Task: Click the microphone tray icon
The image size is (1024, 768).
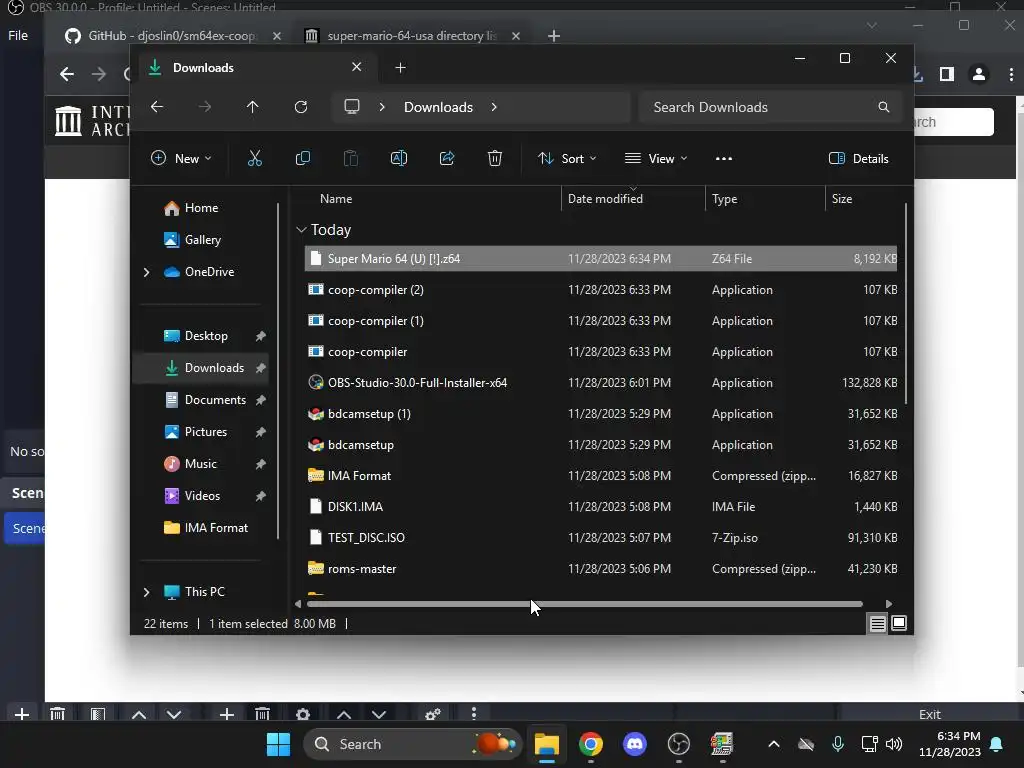Action: pos(838,744)
